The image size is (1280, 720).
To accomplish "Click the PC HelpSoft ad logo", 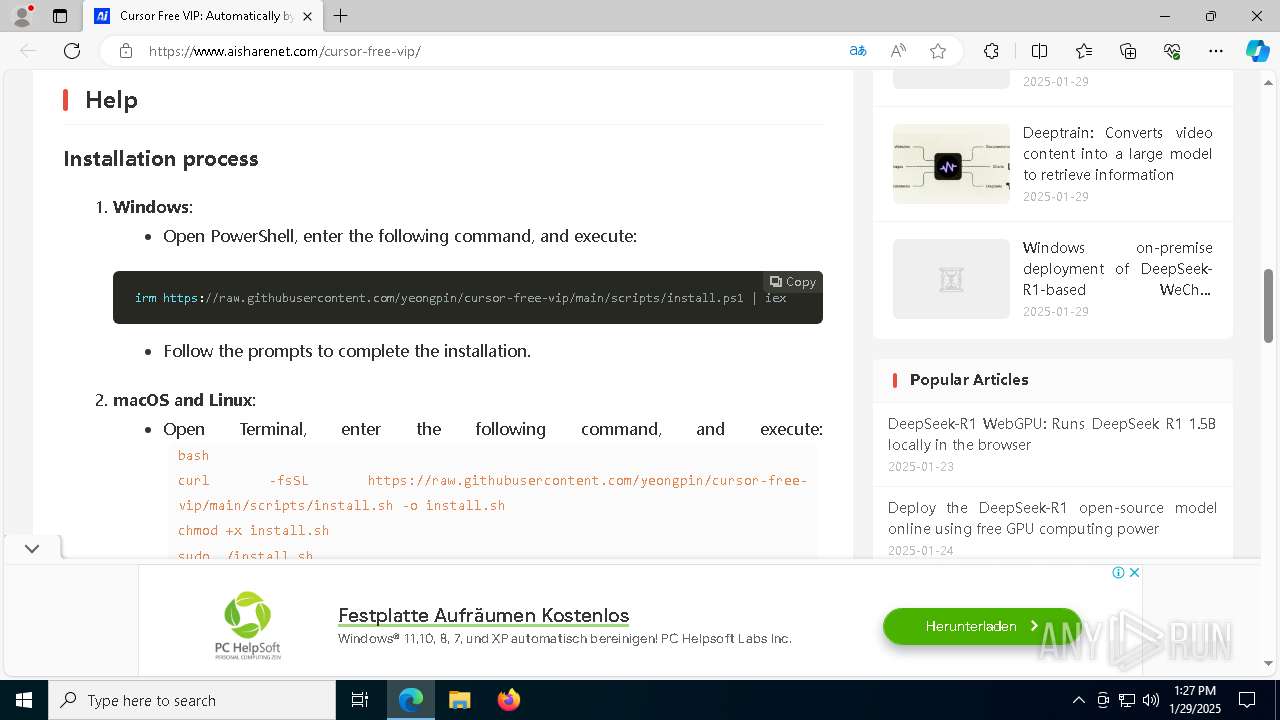I will pos(248,625).
